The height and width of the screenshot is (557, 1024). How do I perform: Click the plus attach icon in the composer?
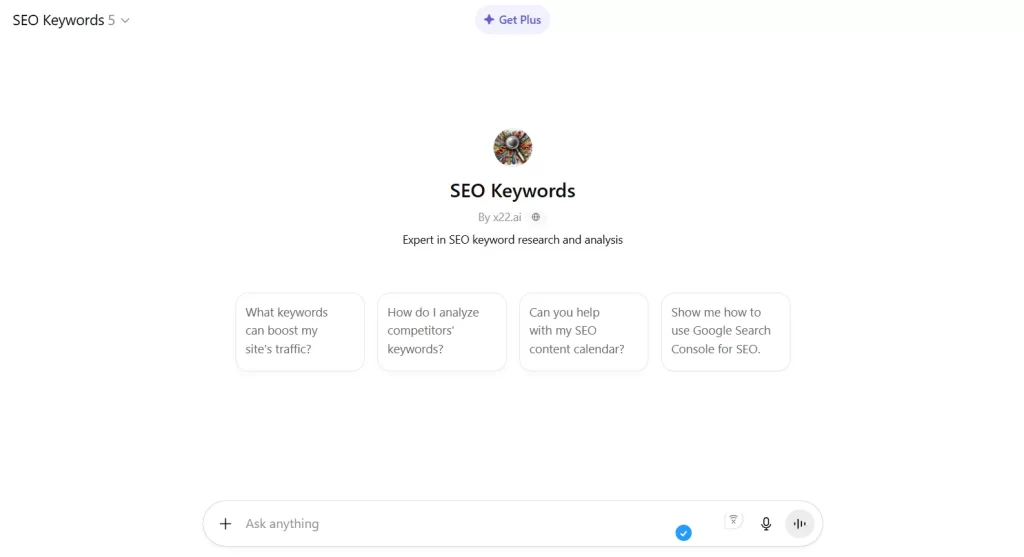tap(225, 524)
